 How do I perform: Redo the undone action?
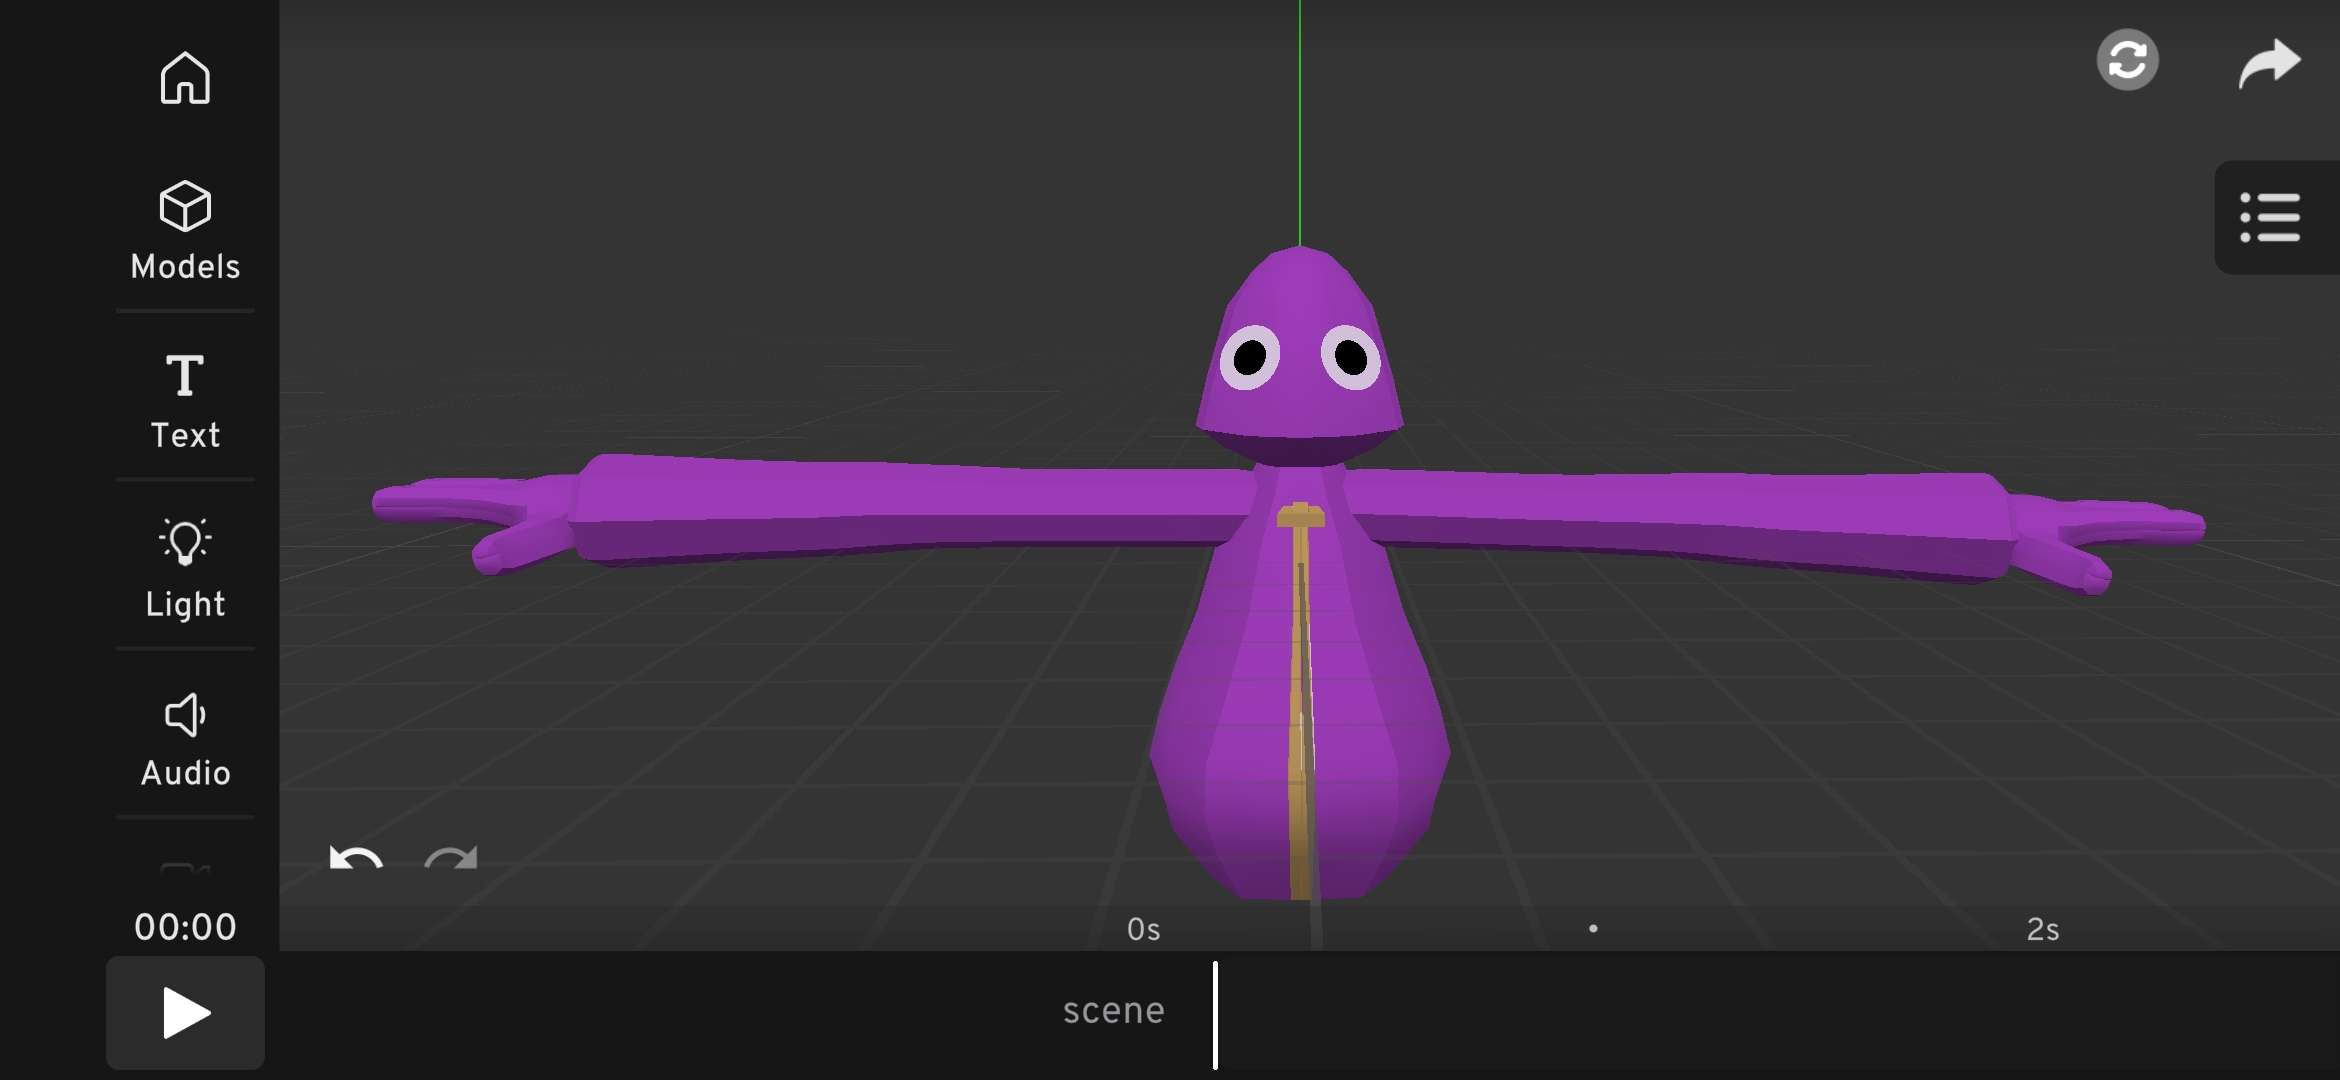[x=451, y=858]
